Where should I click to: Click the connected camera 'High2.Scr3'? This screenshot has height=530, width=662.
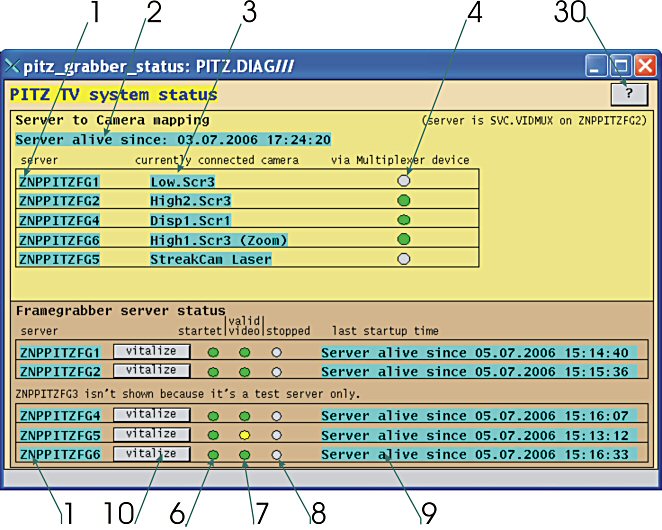pos(190,201)
